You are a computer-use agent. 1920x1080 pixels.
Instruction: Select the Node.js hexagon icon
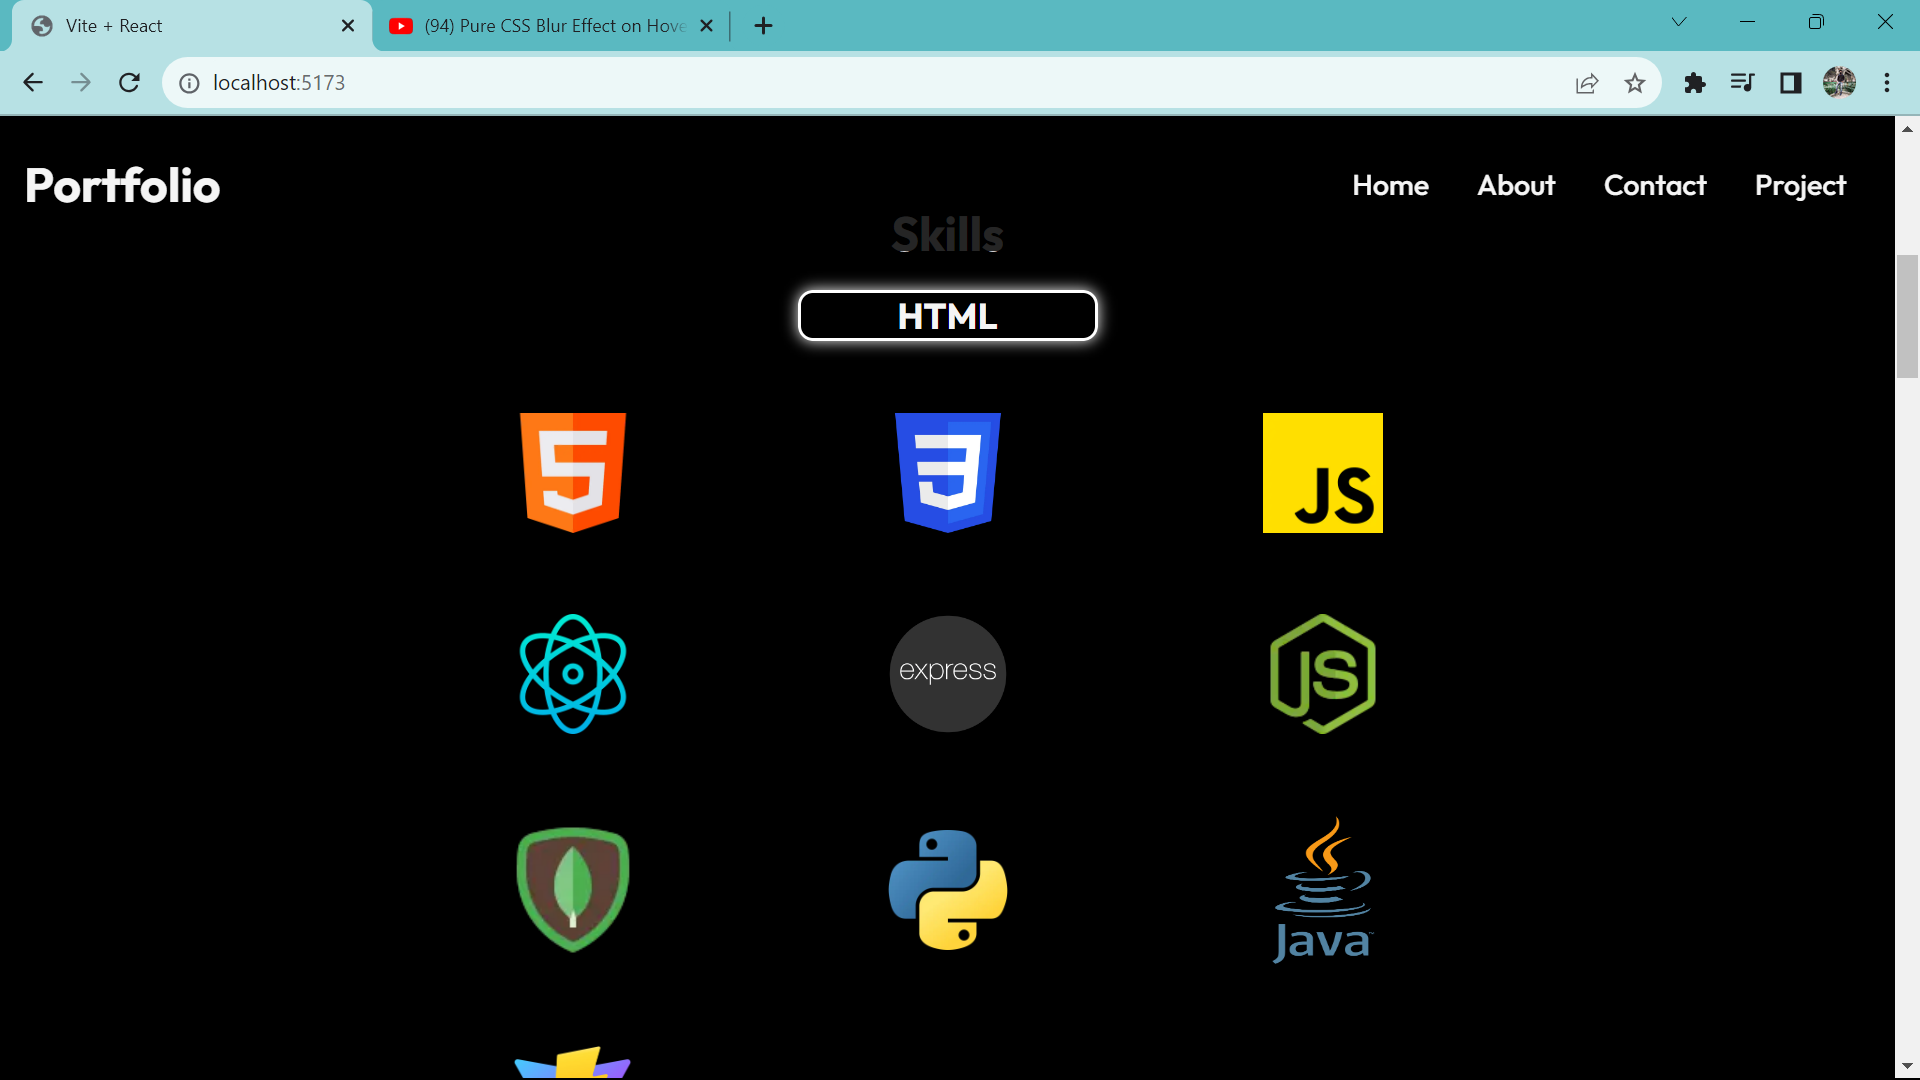pos(1323,673)
